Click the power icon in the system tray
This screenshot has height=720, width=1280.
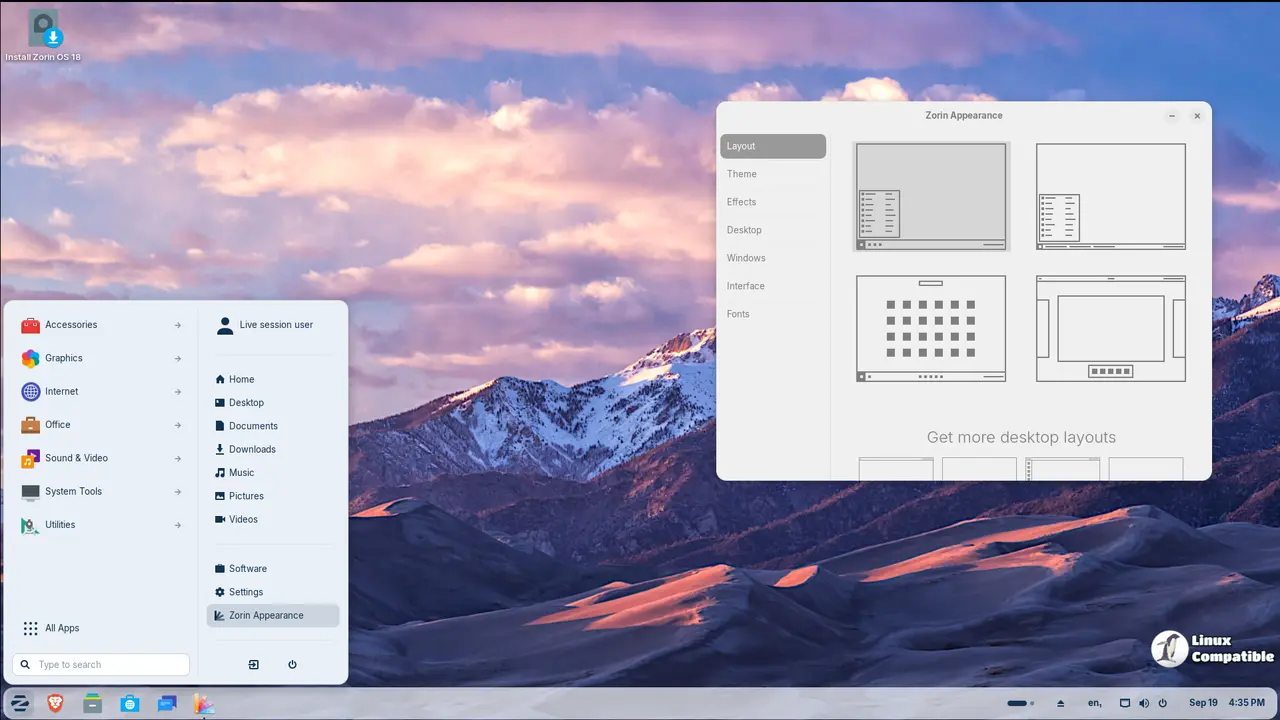click(1163, 703)
